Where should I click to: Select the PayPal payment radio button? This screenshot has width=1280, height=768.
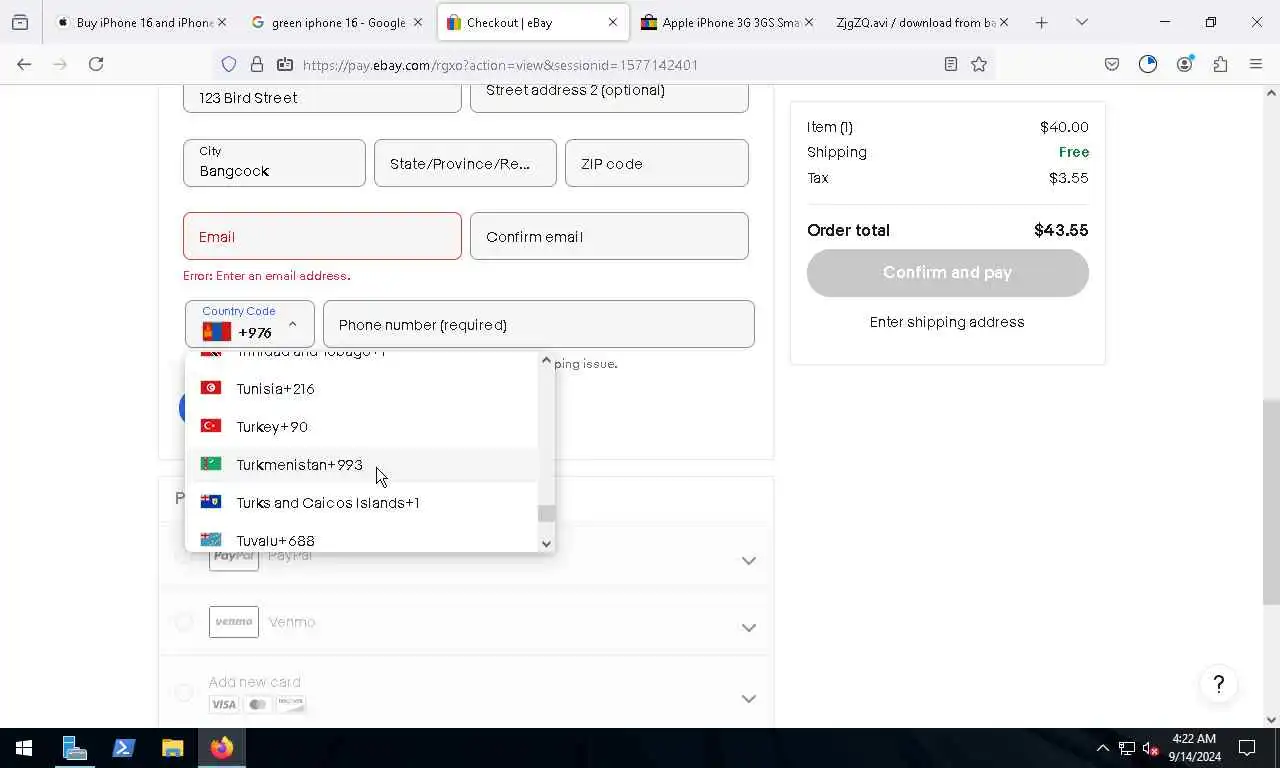click(183, 555)
